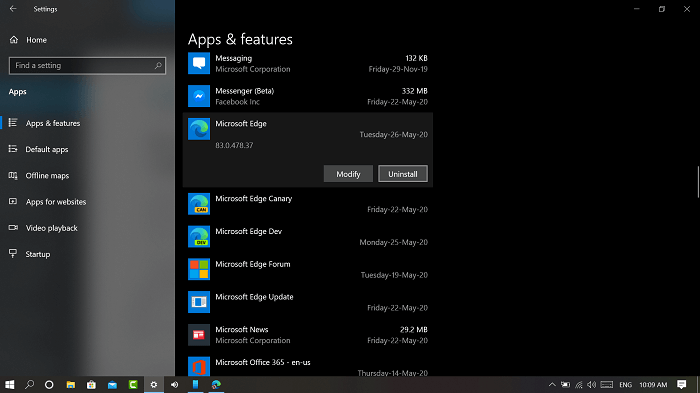Image resolution: width=700 pixels, height=393 pixels.
Task: Select the Microsoft News entry name
Action: click(x=242, y=329)
